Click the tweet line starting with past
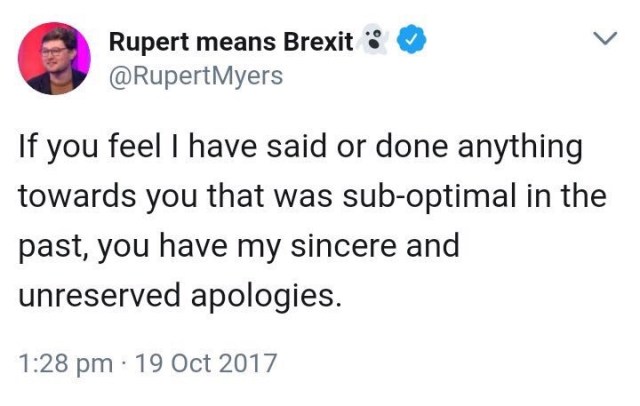This screenshot has width=640, height=406. [238, 245]
